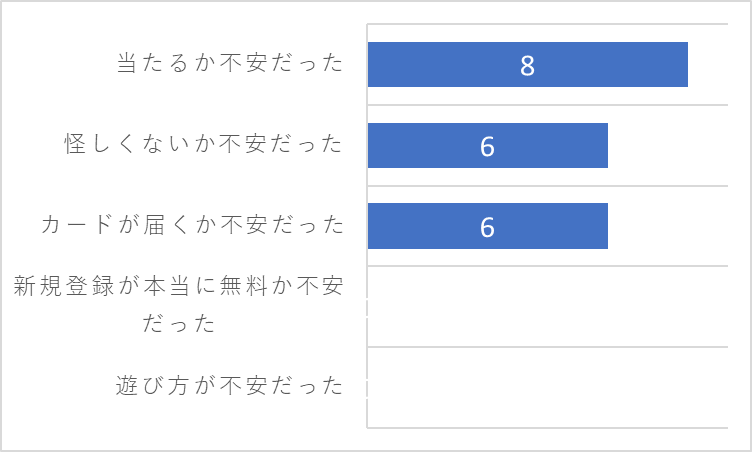Screen dimensions: 752x452
Task: Select the 当たるか不安だった category label
Action: click(x=230, y=63)
